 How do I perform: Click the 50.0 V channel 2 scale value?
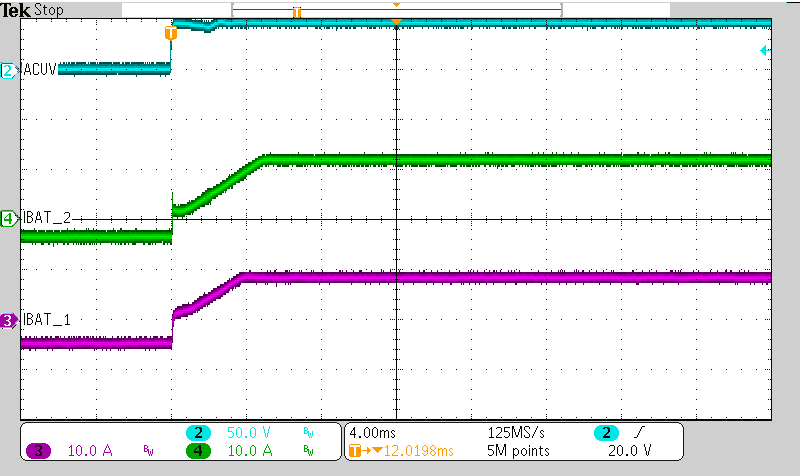click(248, 433)
